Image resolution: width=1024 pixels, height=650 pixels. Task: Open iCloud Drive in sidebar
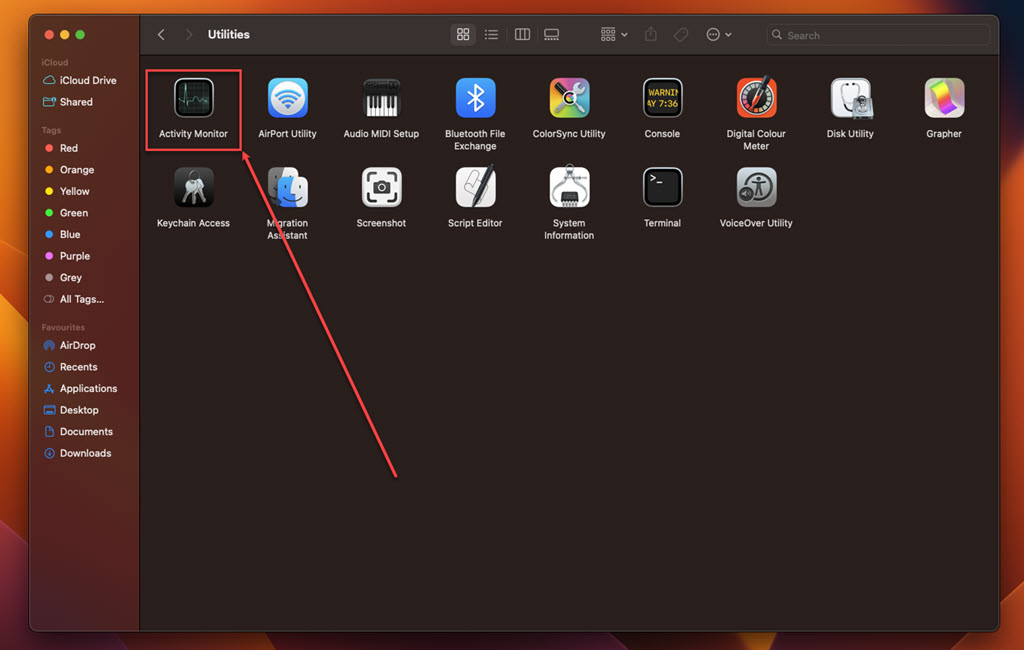click(x=80, y=80)
